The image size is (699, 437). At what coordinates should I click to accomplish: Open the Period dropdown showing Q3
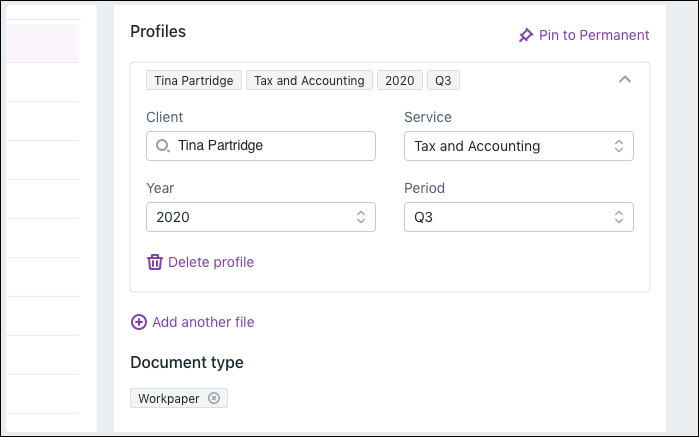click(518, 217)
